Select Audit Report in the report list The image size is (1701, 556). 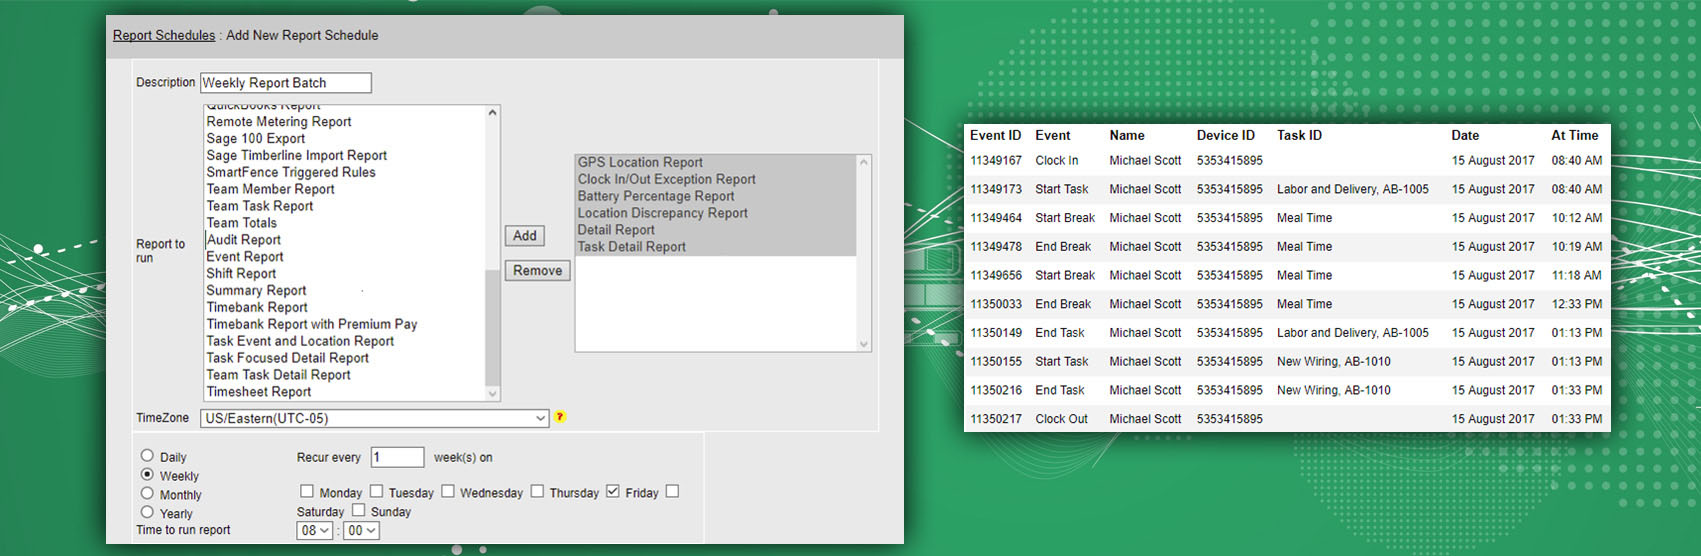244,240
